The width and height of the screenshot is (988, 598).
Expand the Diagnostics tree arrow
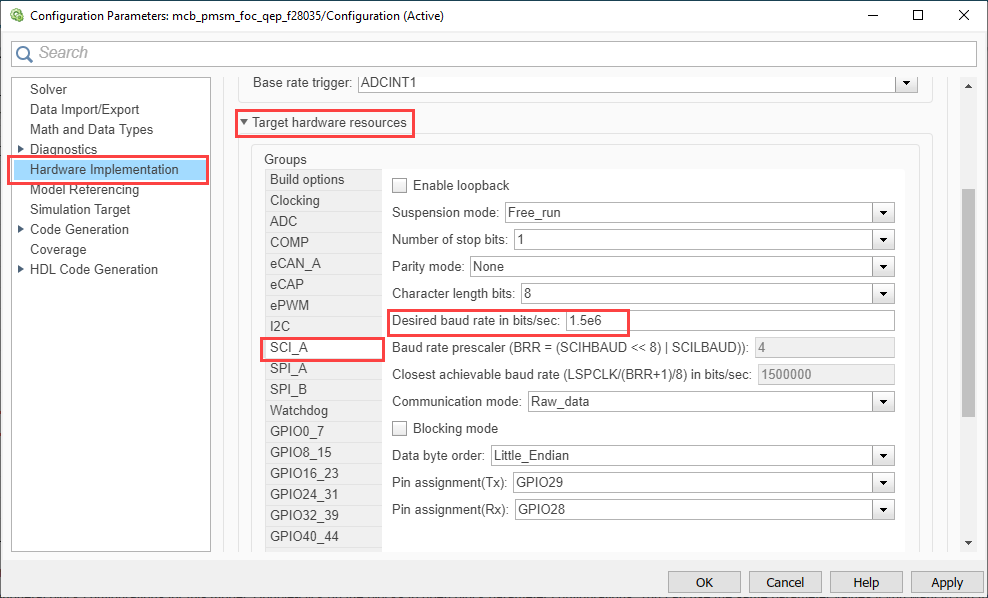tap(21, 149)
